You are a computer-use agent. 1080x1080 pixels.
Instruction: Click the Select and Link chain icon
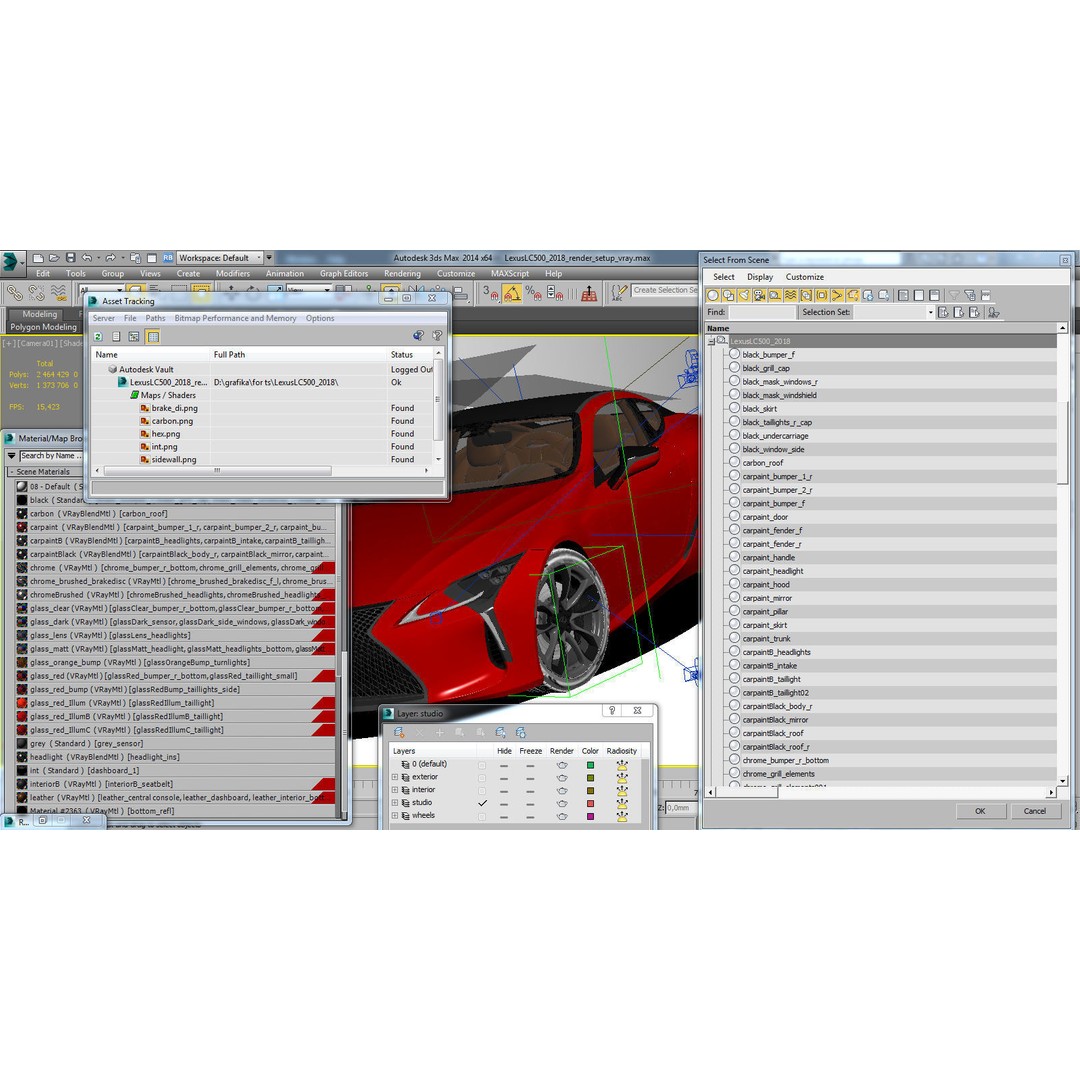tap(14, 293)
